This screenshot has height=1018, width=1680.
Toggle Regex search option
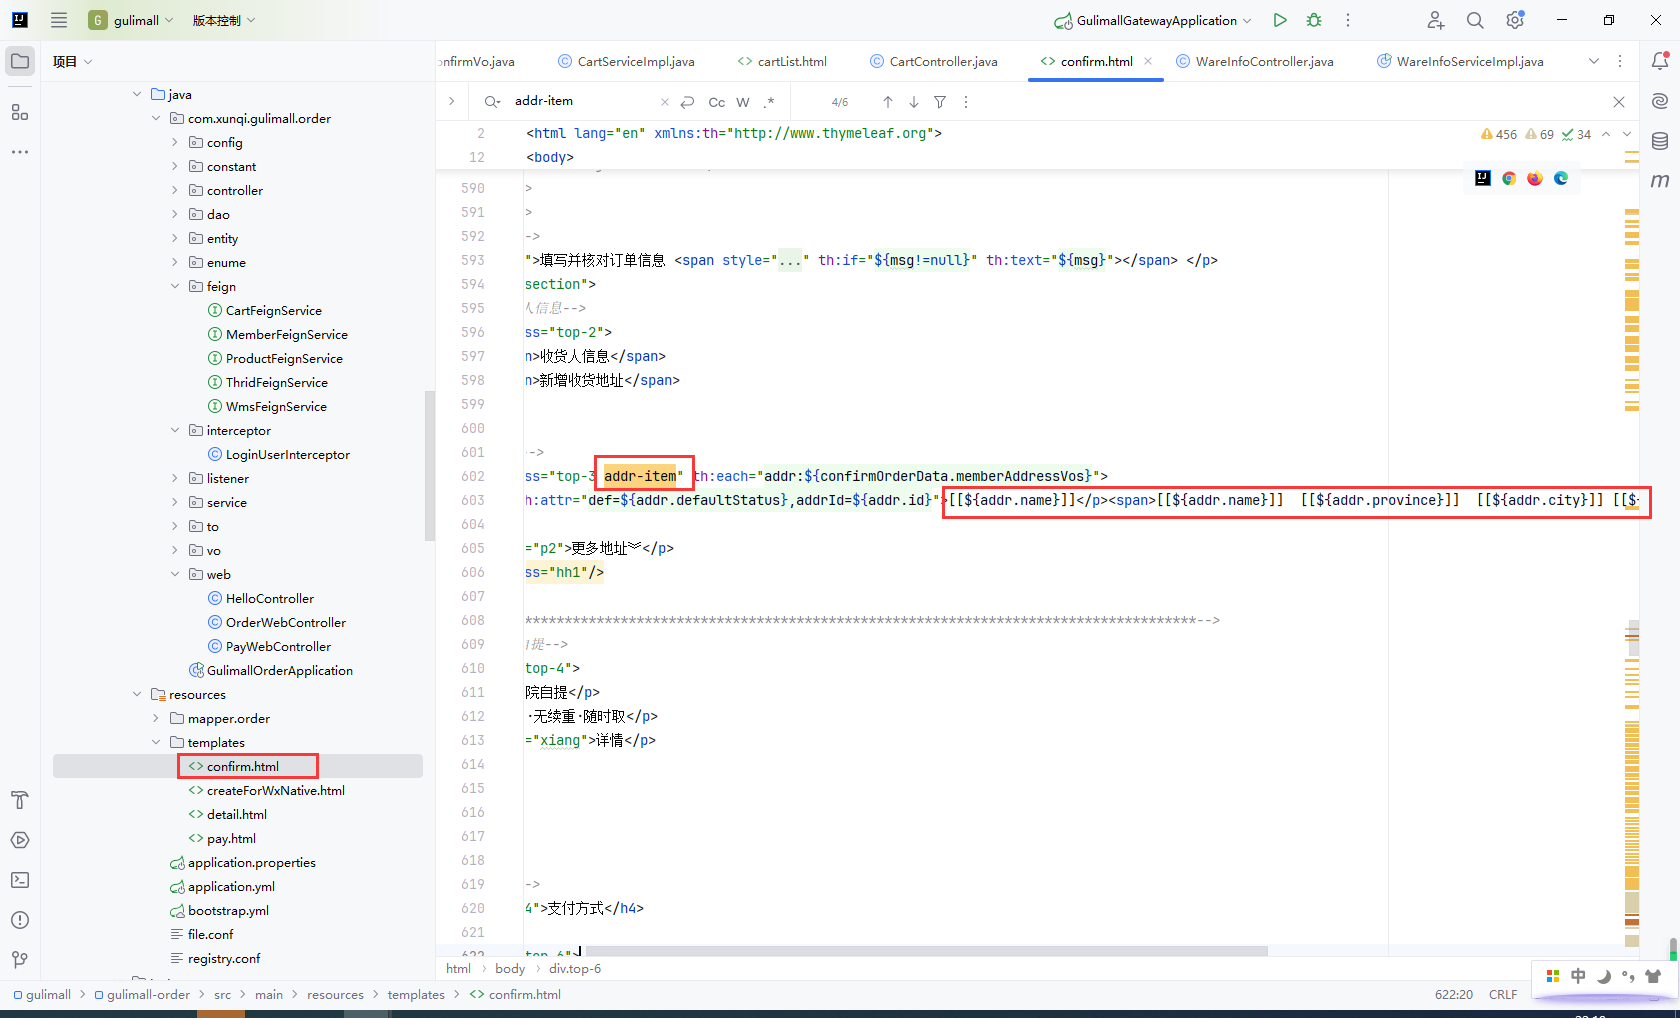coord(769,102)
